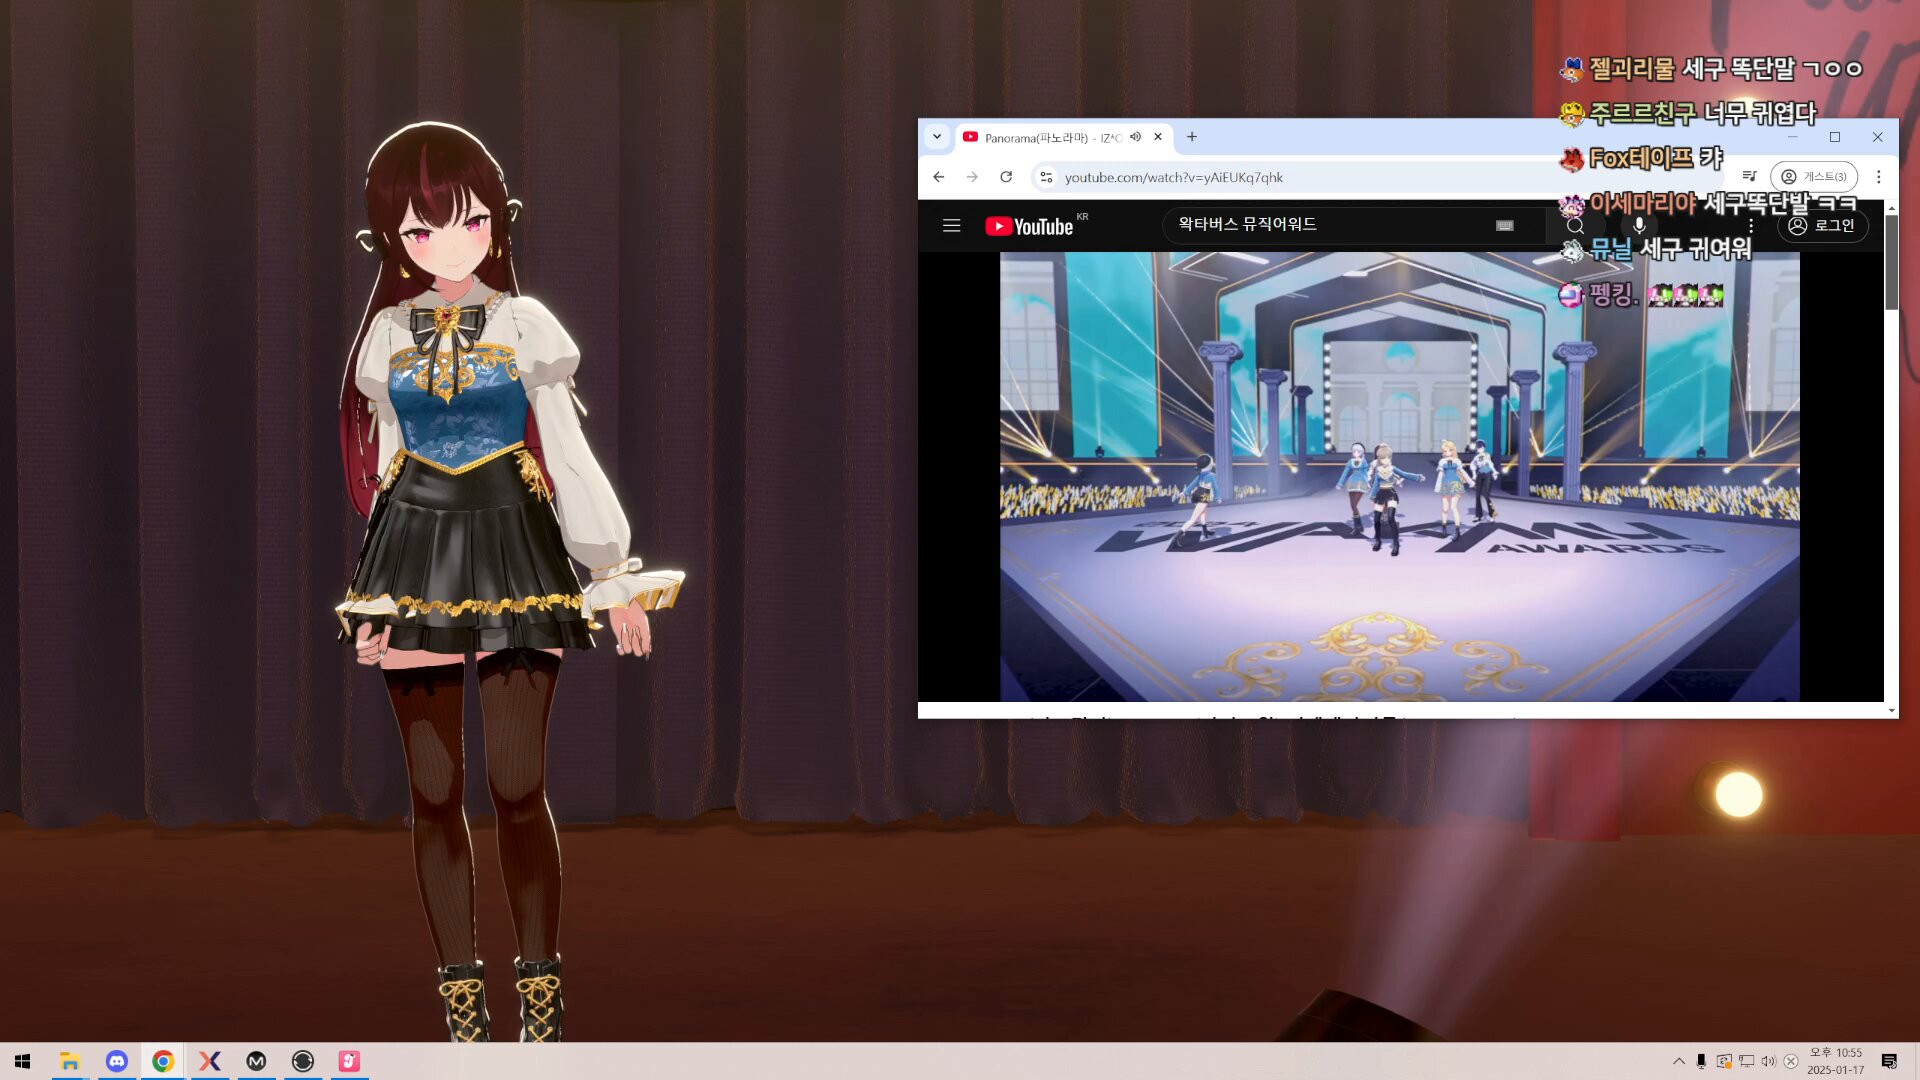
Task: Open the Chrome three-dot menu
Action: click(x=1878, y=176)
